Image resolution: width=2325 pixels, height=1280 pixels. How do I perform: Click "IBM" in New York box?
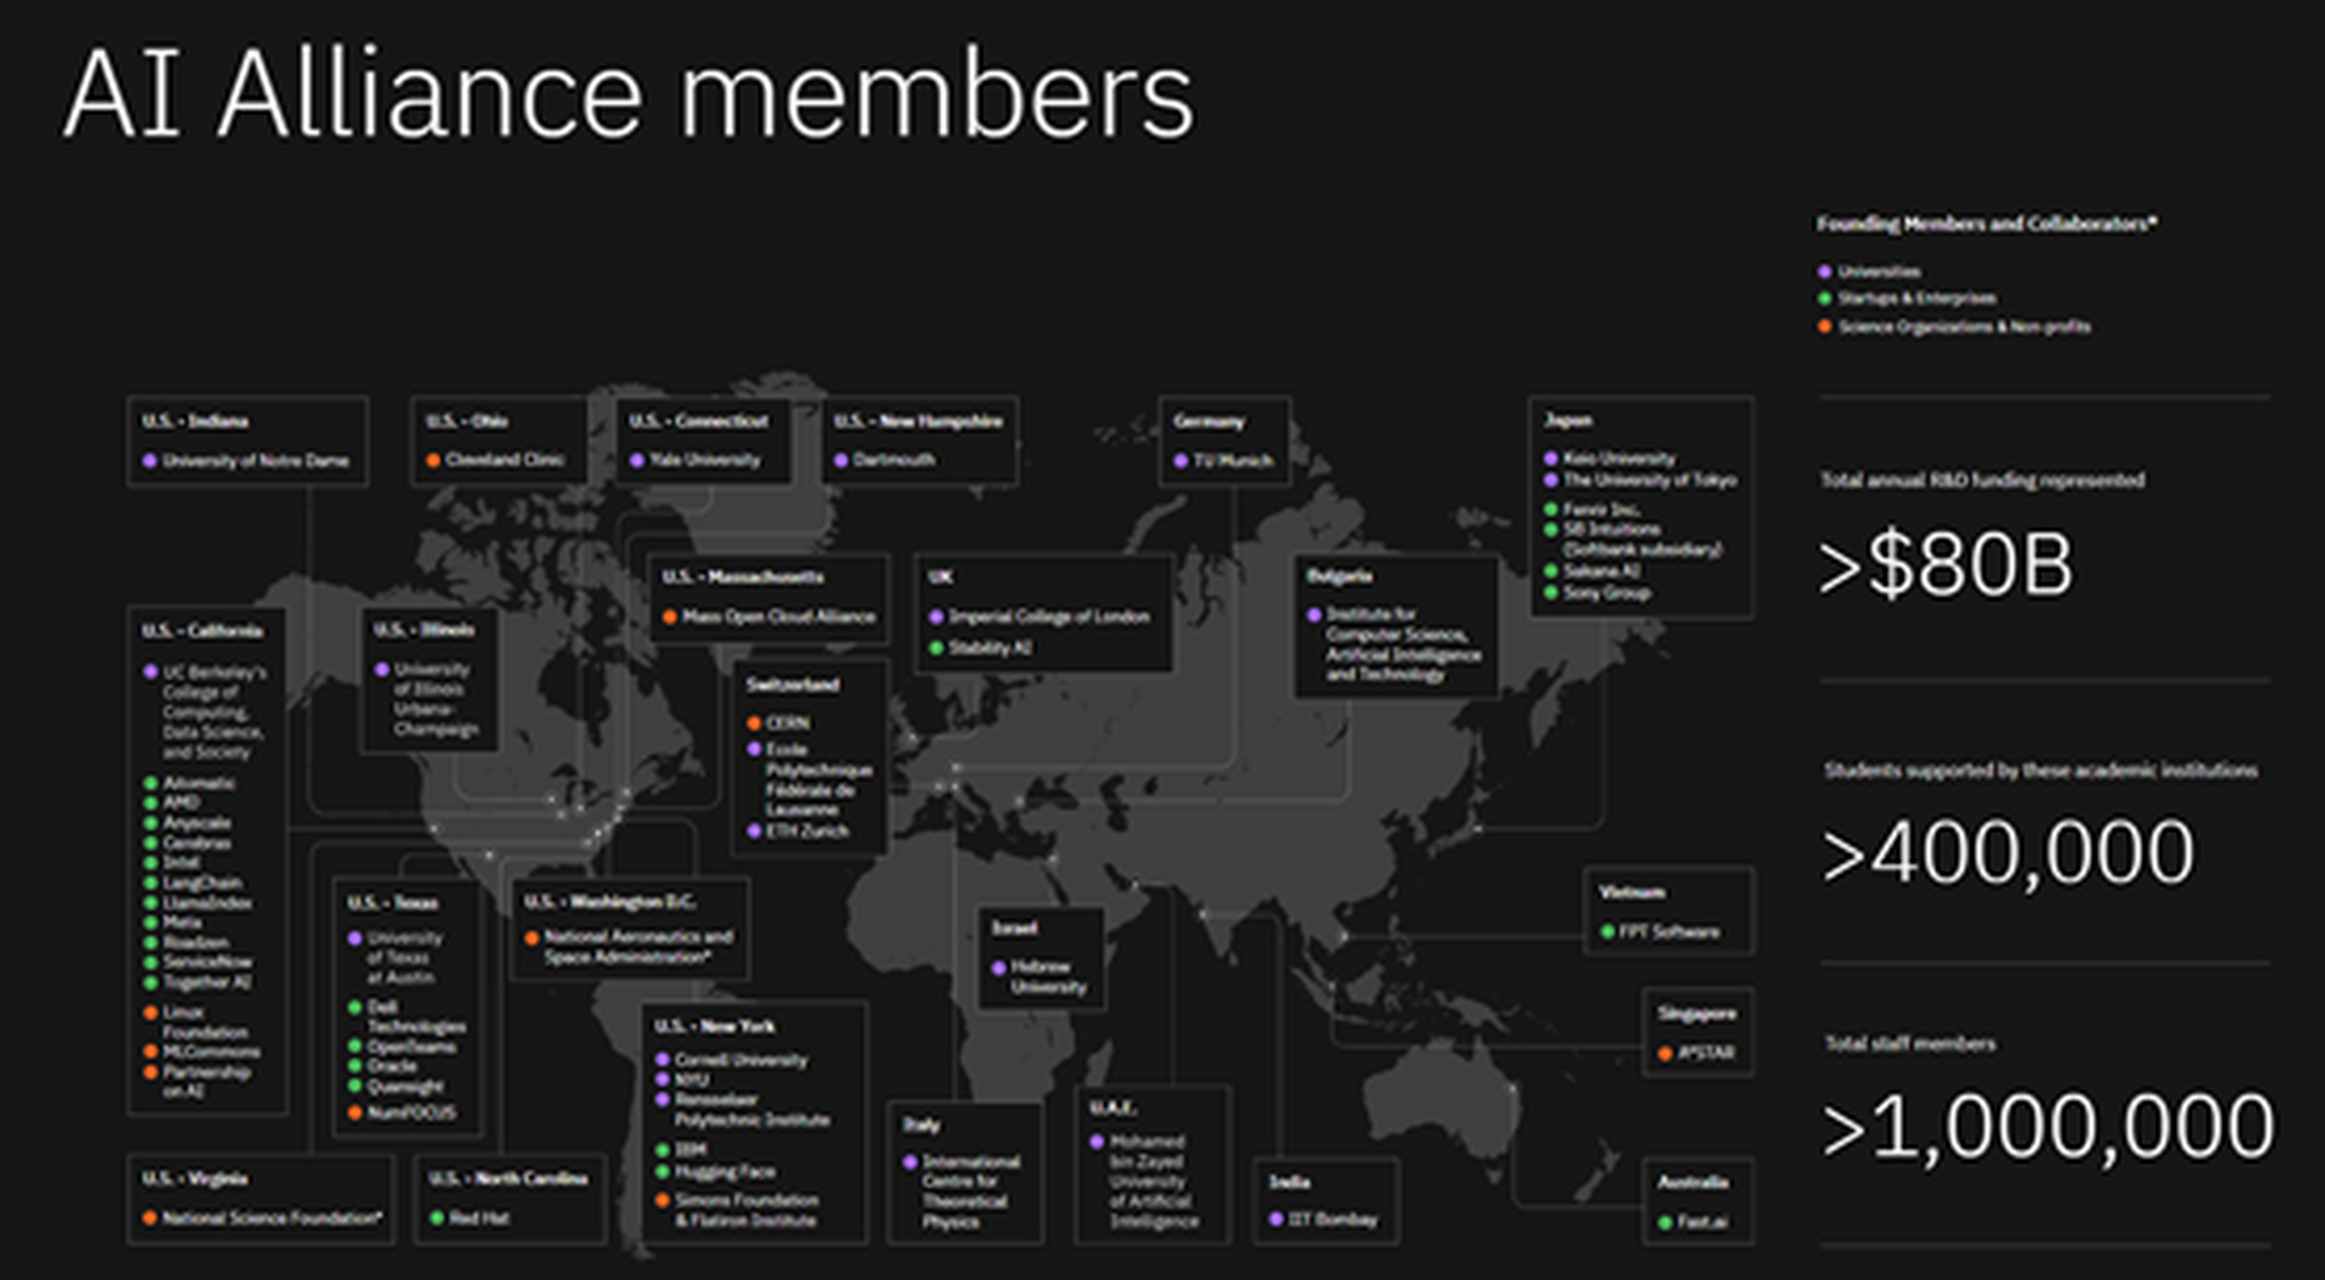pyautogui.click(x=691, y=1150)
